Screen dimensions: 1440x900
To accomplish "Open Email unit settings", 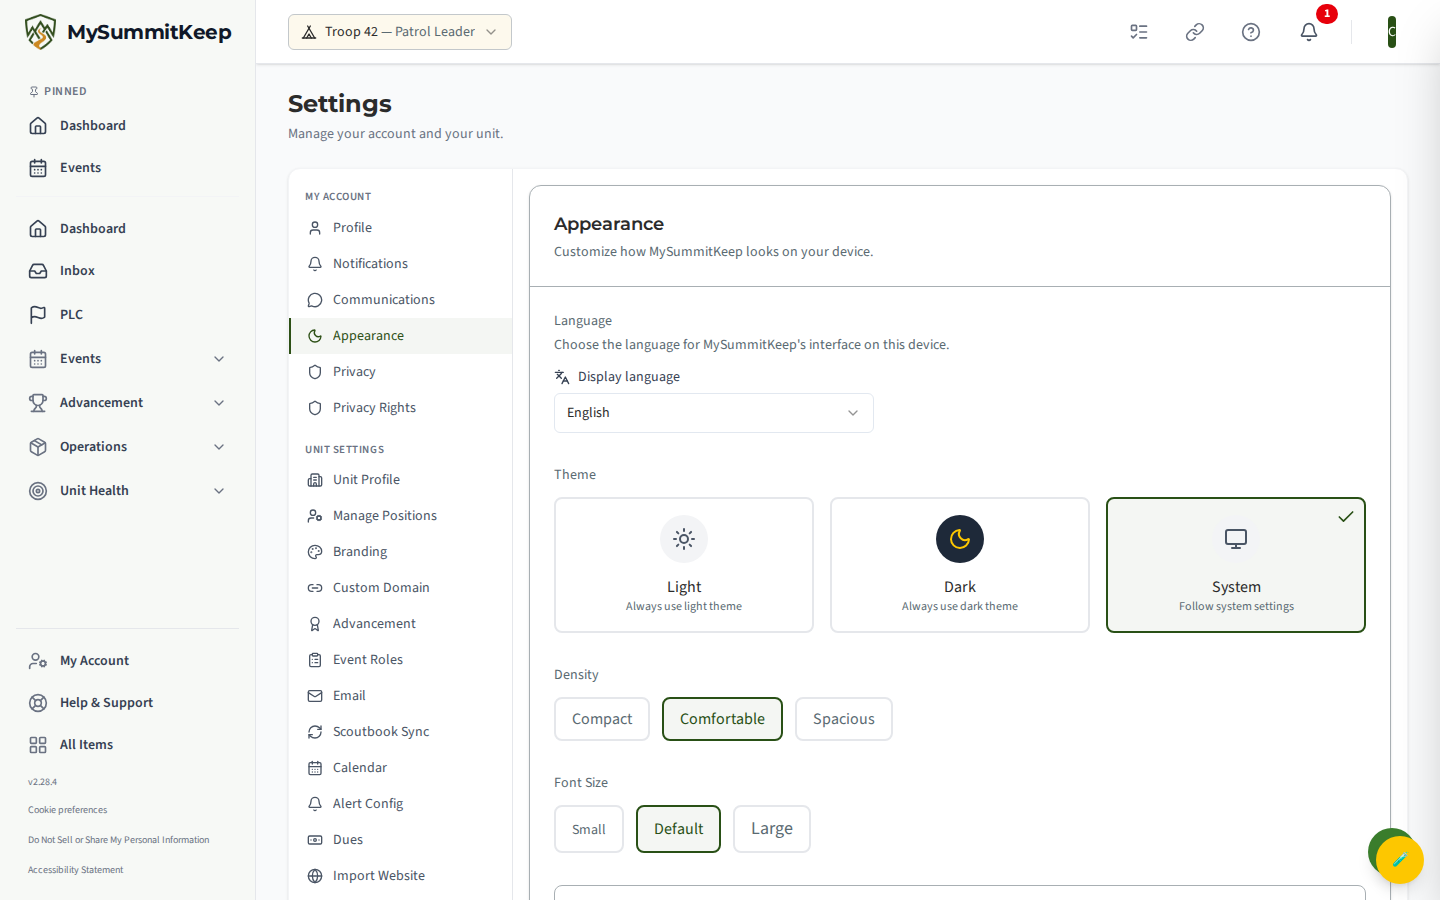I will coord(400,696).
